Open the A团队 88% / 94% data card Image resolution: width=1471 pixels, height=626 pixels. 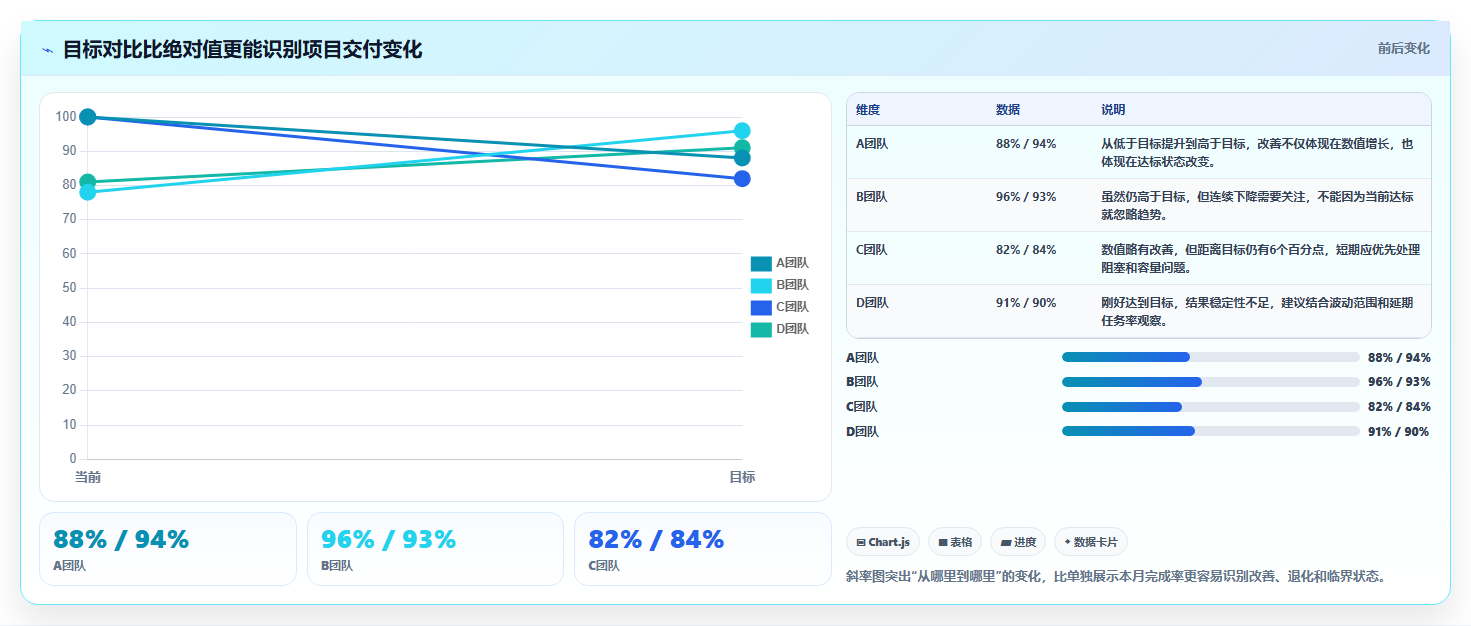pos(168,549)
